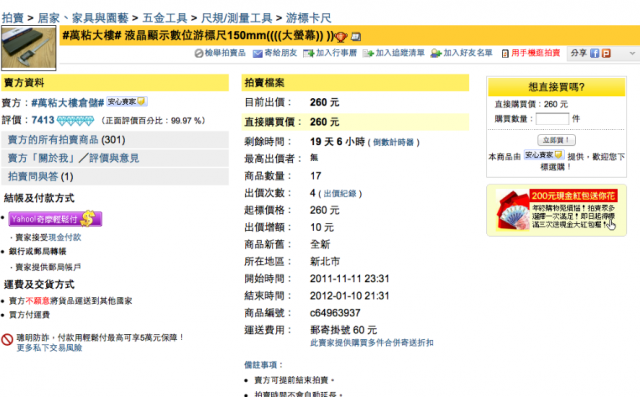
Task: Open the 游標卡尺 breadcrumb category
Action: point(308,18)
